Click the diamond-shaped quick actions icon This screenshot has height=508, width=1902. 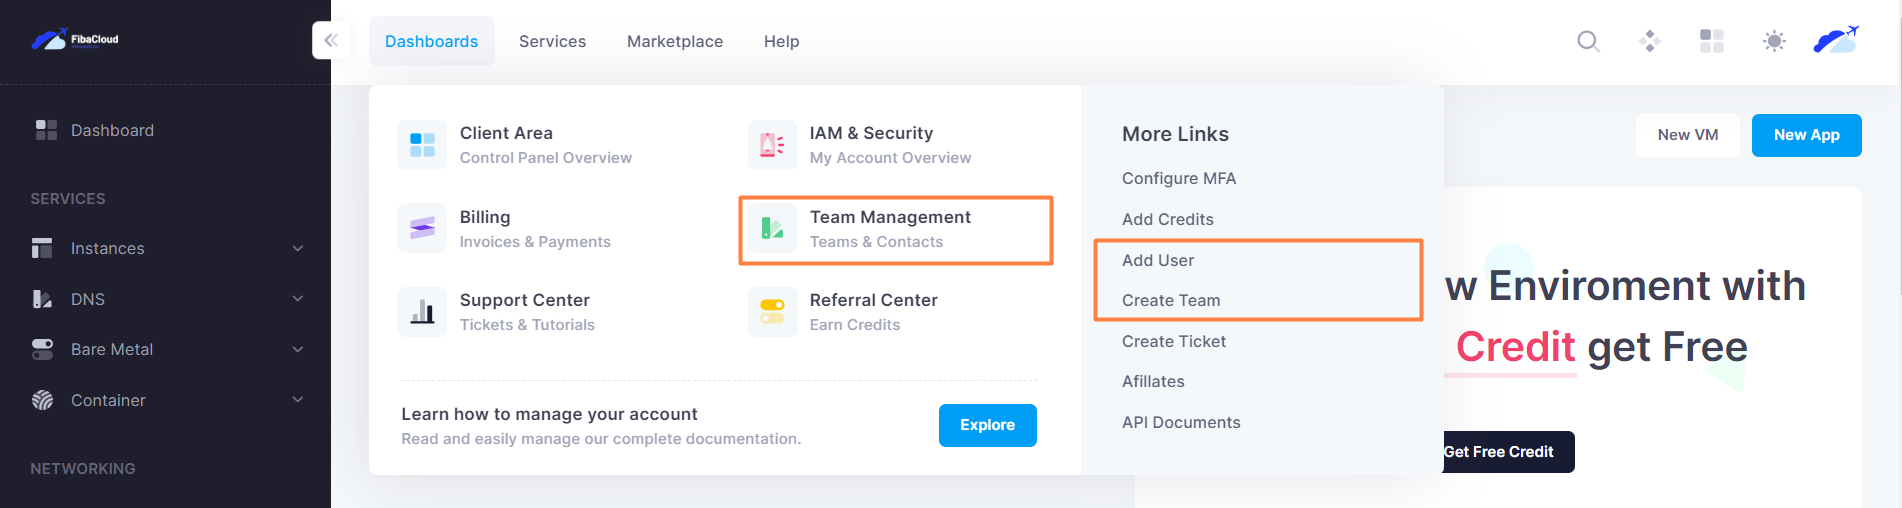click(1650, 41)
